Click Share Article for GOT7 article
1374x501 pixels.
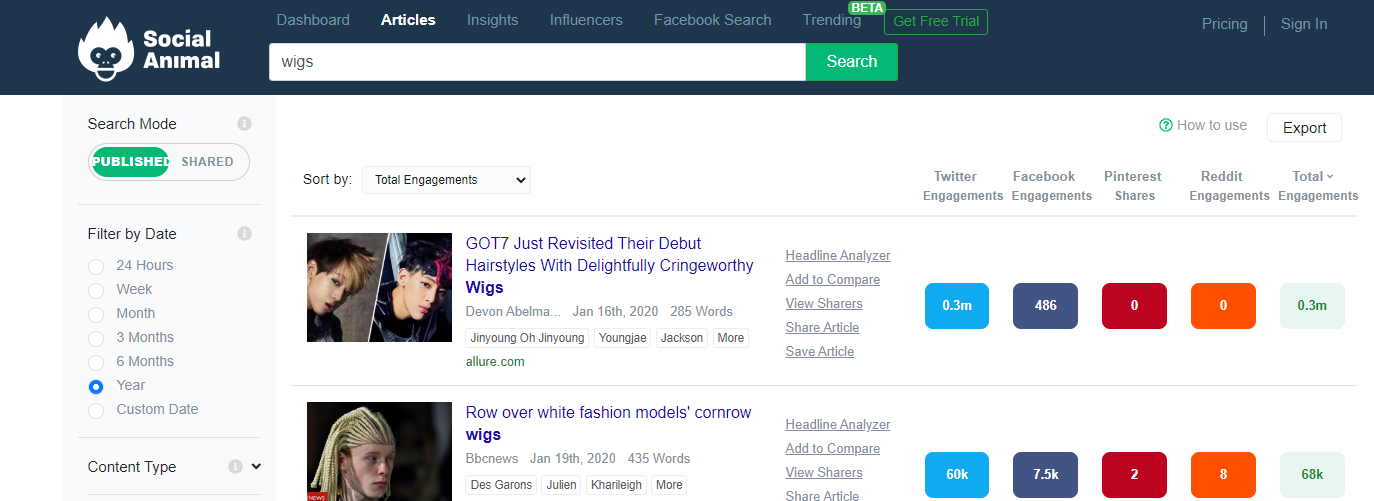click(822, 328)
